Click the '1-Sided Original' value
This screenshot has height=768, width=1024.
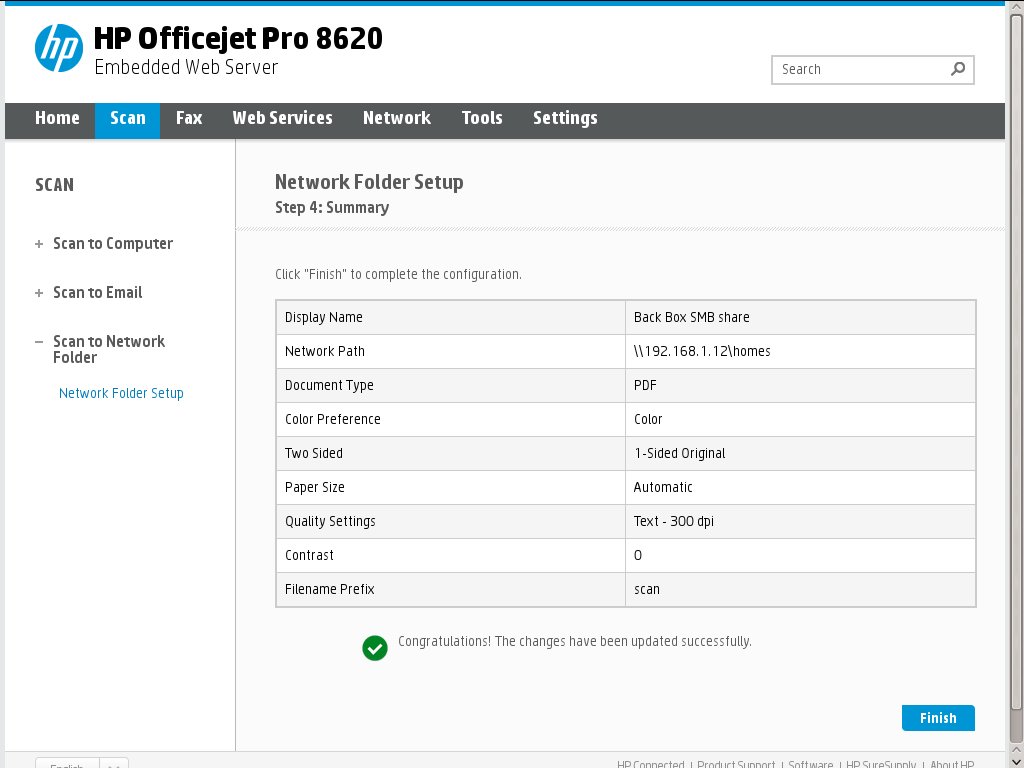(x=680, y=453)
